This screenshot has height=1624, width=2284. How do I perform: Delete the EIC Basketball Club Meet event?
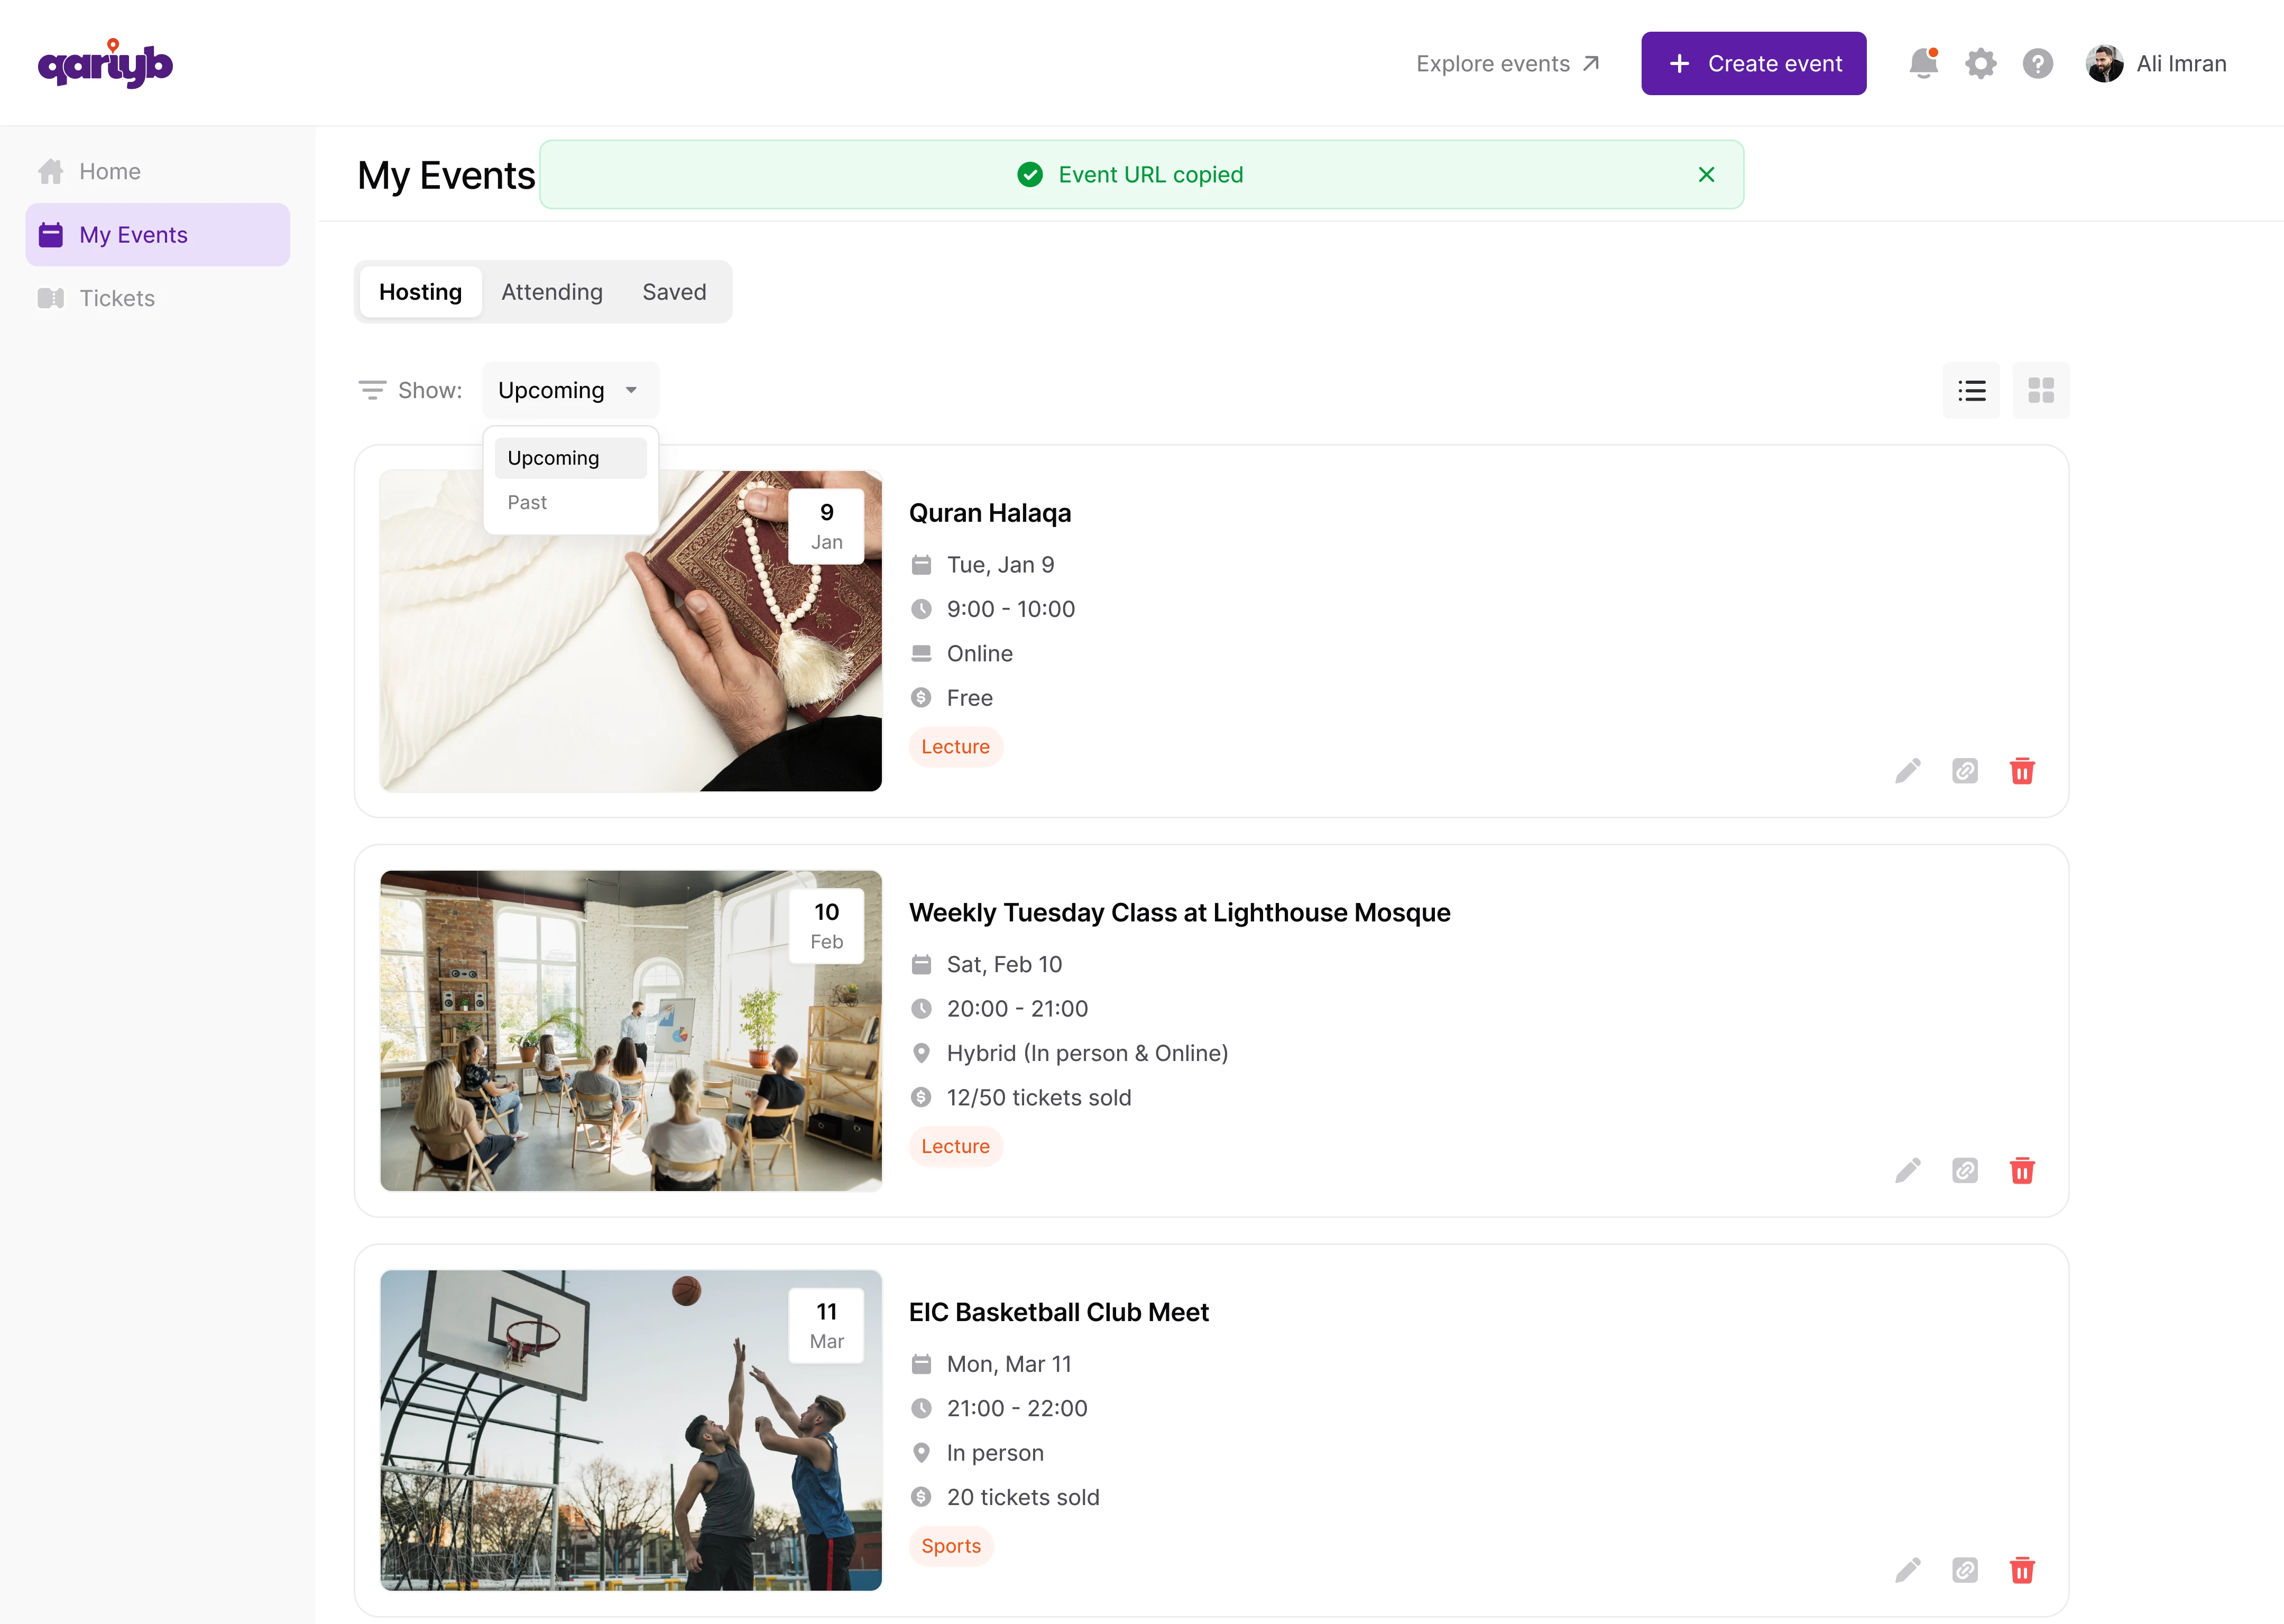[2021, 1571]
